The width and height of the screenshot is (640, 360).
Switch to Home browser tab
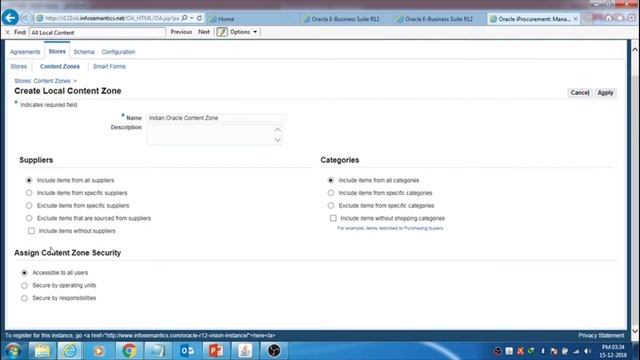pyautogui.click(x=253, y=19)
